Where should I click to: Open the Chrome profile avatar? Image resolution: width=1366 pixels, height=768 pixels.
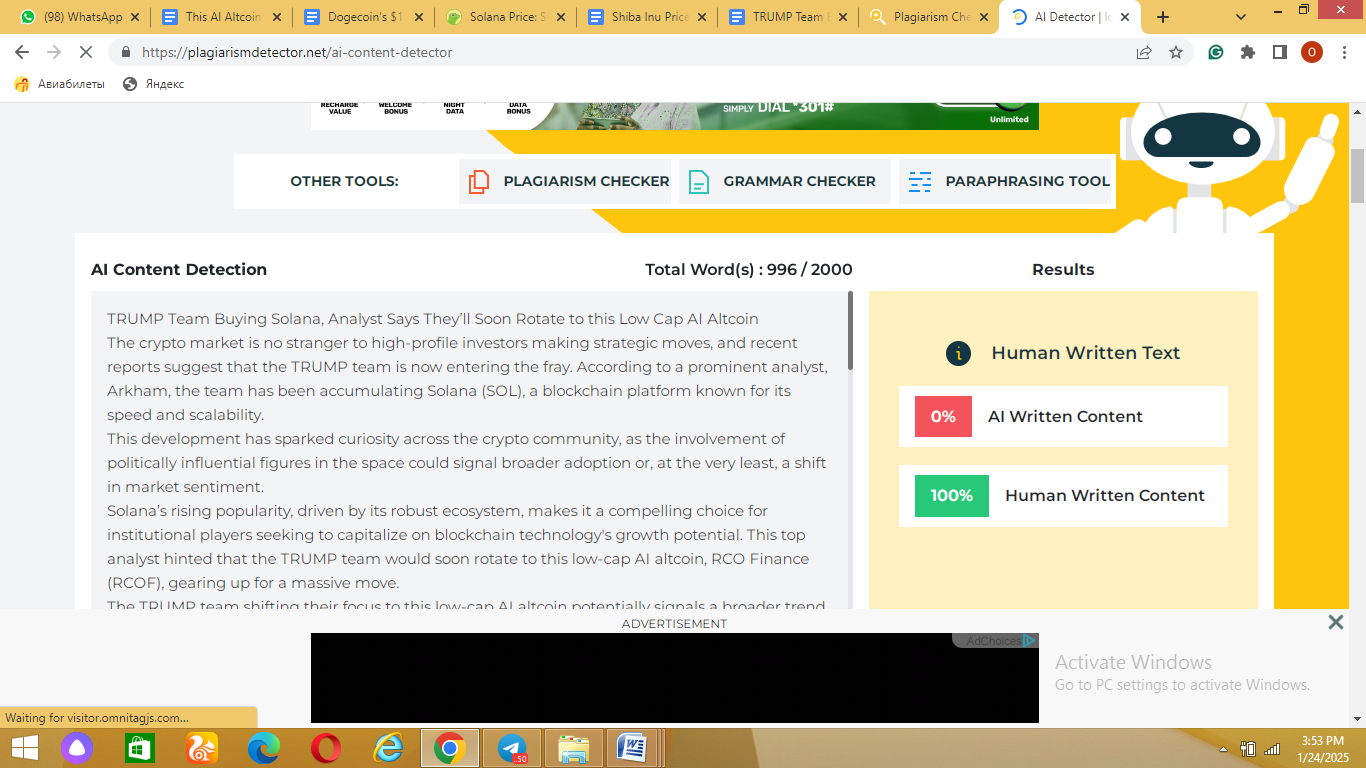pos(1311,52)
